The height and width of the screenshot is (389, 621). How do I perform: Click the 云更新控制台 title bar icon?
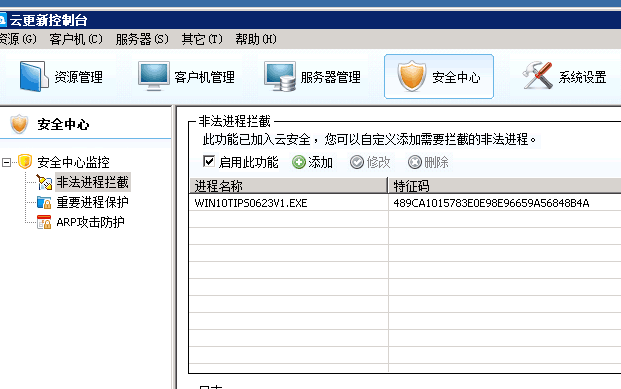click(2, 20)
